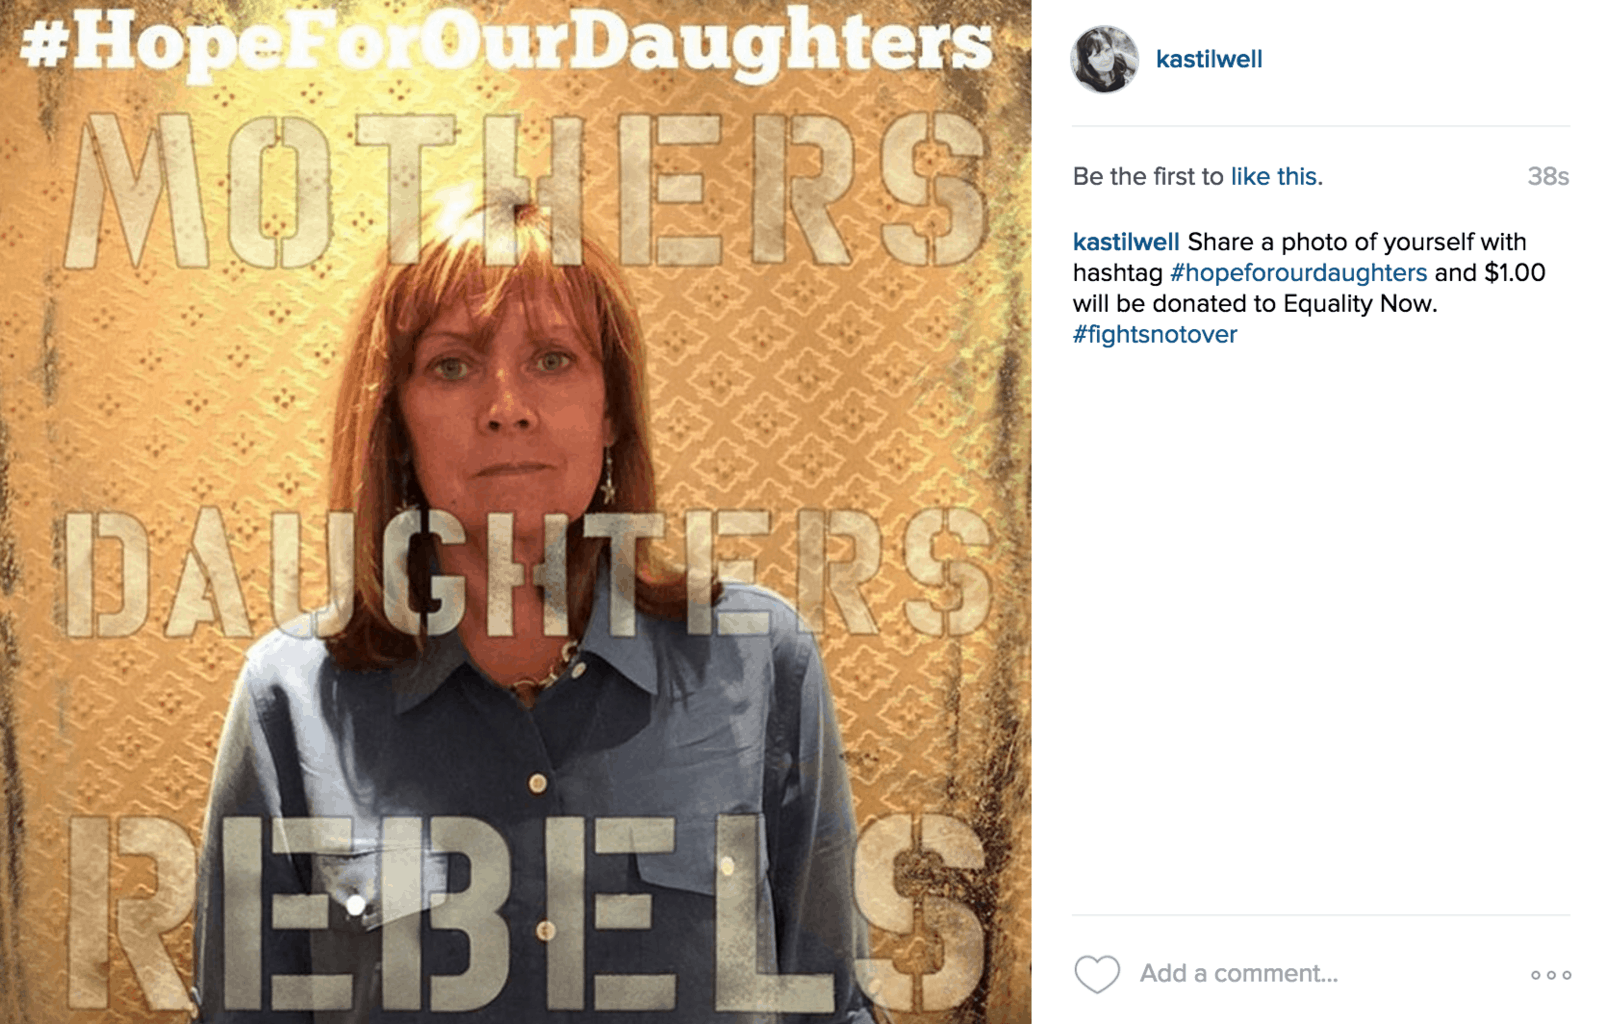Click the #HopeForOurDaughters title on the photo
1607x1024 pixels.
point(507,45)
